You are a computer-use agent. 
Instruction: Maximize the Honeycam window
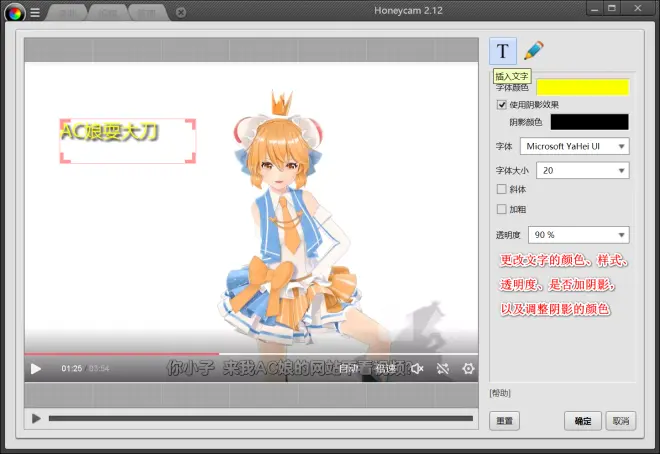coord(612,8)
